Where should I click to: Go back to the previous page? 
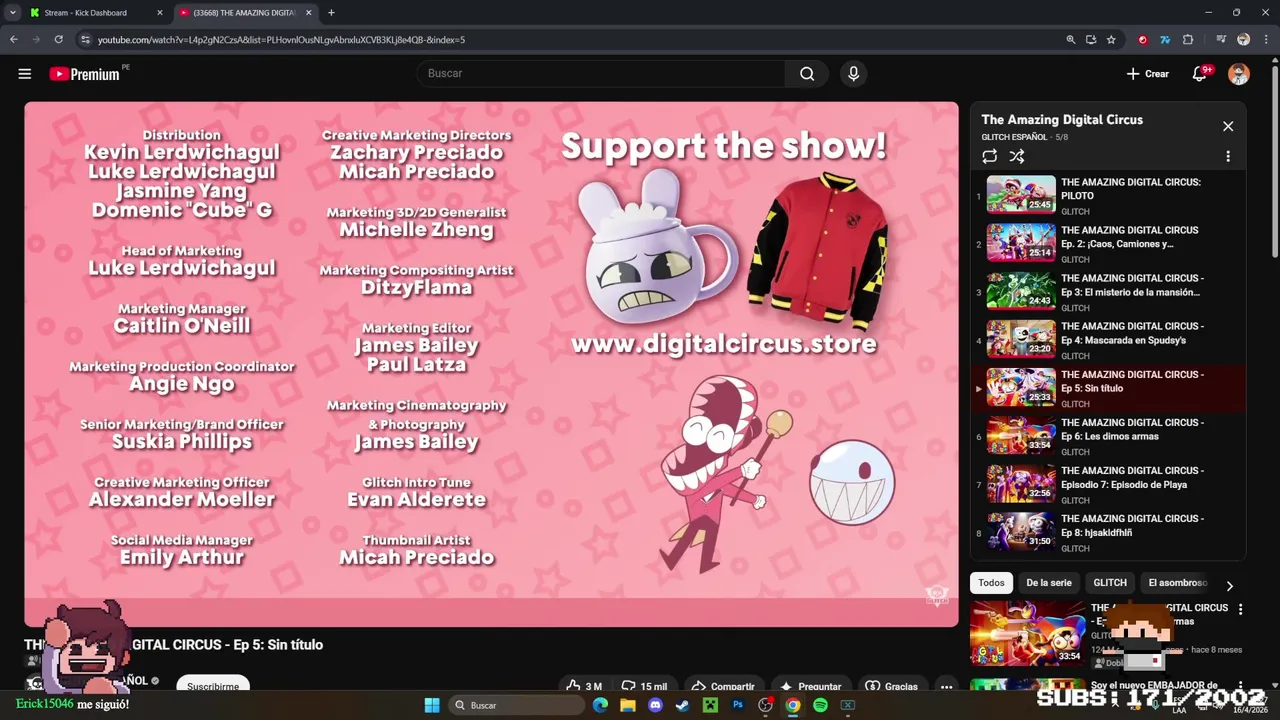coord(14,40)
